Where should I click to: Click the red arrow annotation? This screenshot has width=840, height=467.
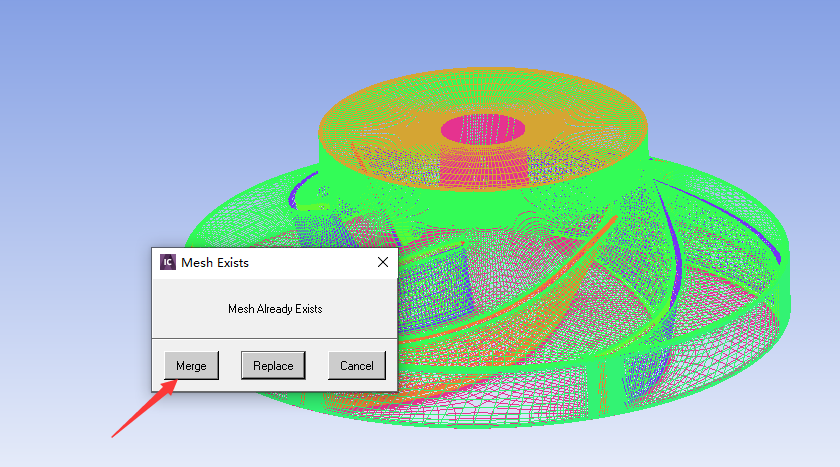(142, 409)
